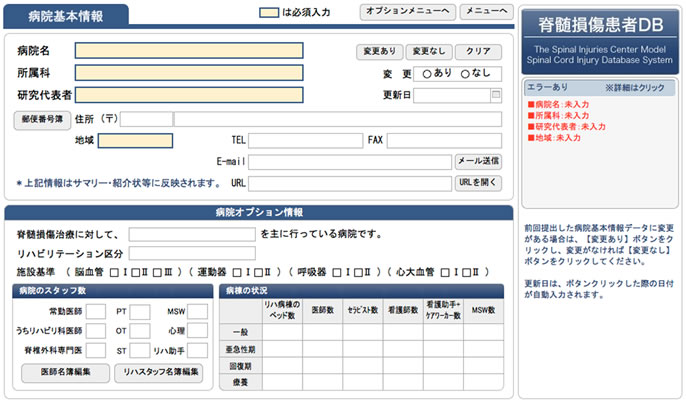Image resolution: width=686 pixels, height=402 pixels.
Task: Open the calendar icon beside 更新日
Action: click(495, 96)
